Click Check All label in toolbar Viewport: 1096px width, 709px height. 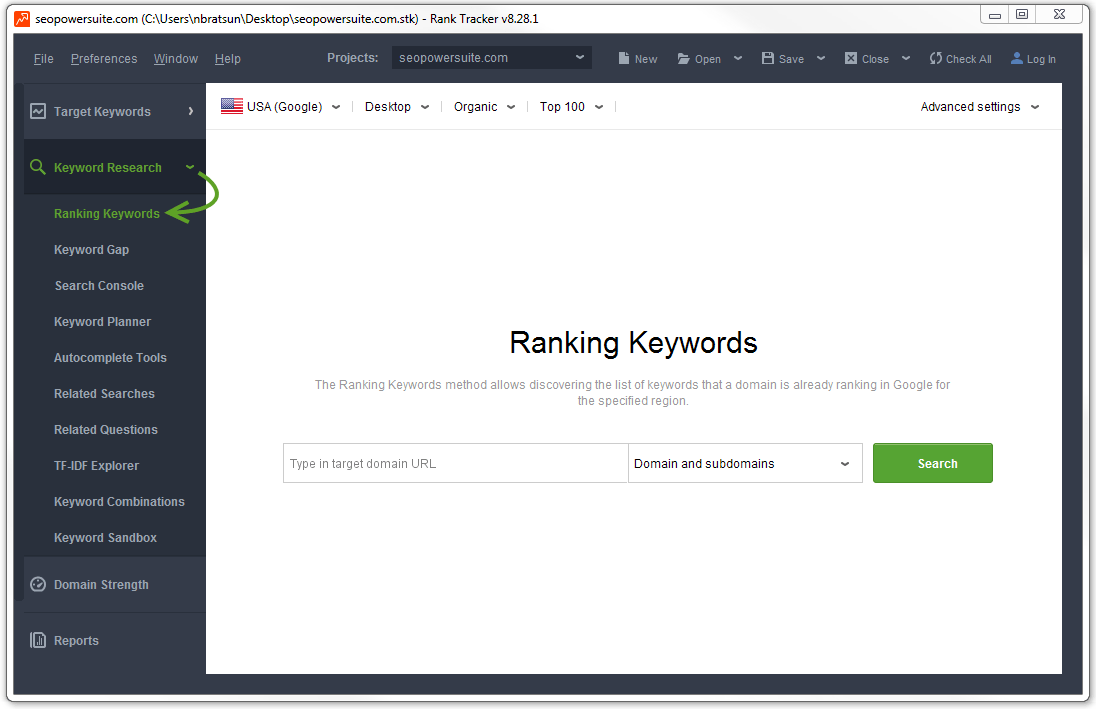pyautogui.click(x=969, y=59)
